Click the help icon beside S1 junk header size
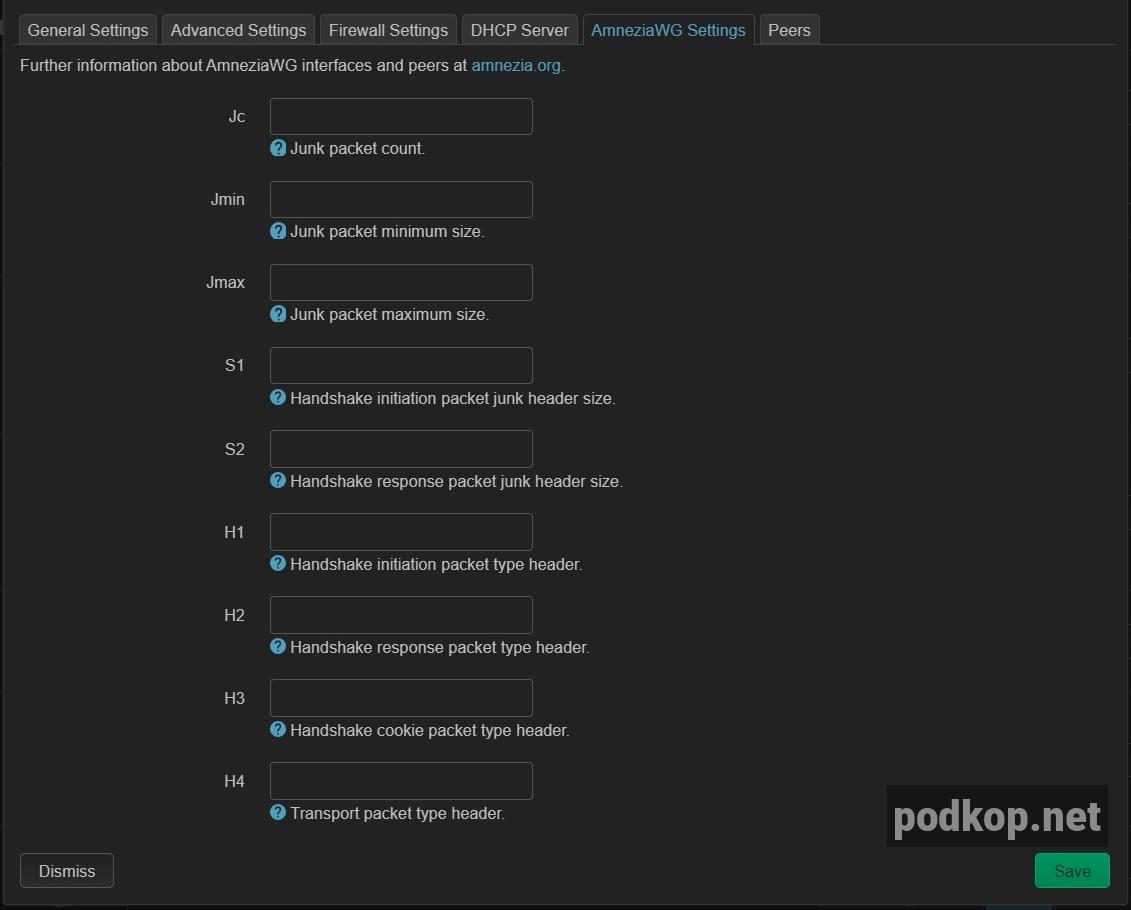1131x910 pixels. pyautogui.click(x=277, y=398)
